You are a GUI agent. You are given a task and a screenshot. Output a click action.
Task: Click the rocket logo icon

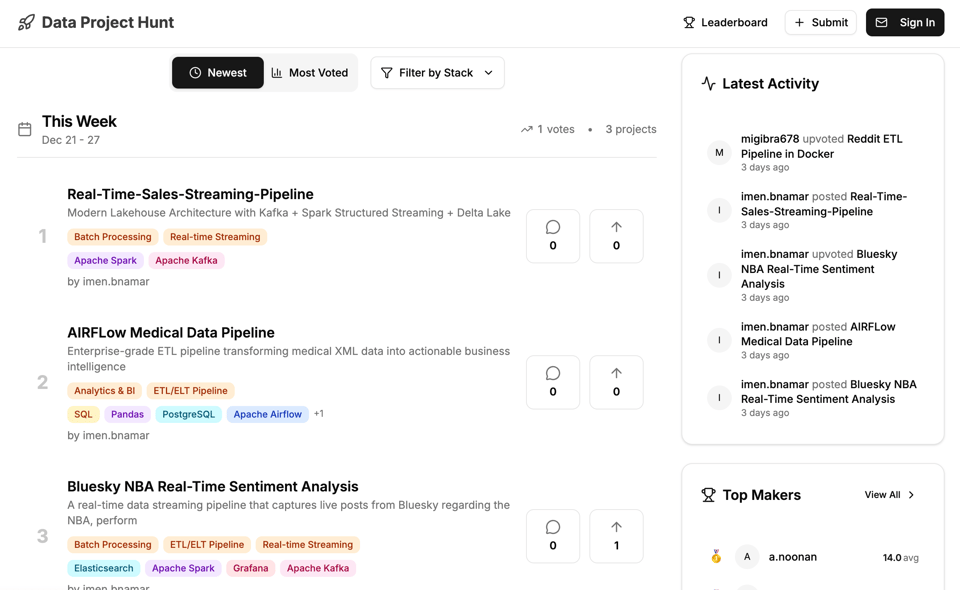coord(26,22)
